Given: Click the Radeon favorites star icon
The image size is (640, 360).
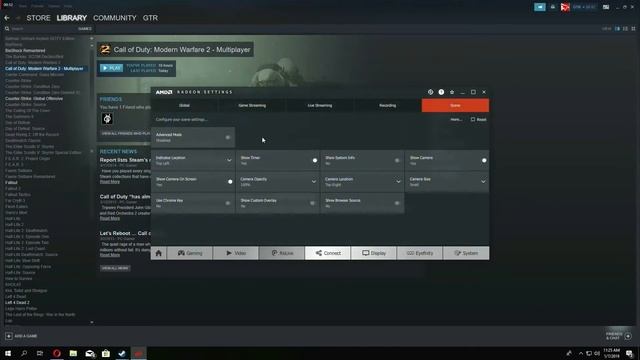Looking at the screenshot, I should tap(452, 92).
